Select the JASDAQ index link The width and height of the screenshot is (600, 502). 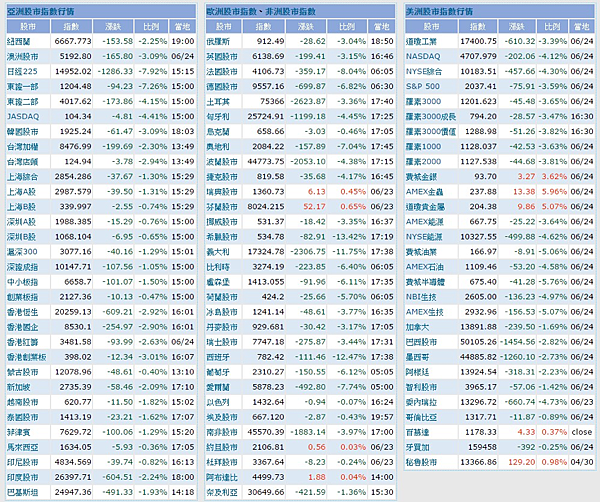coord(23,117)
